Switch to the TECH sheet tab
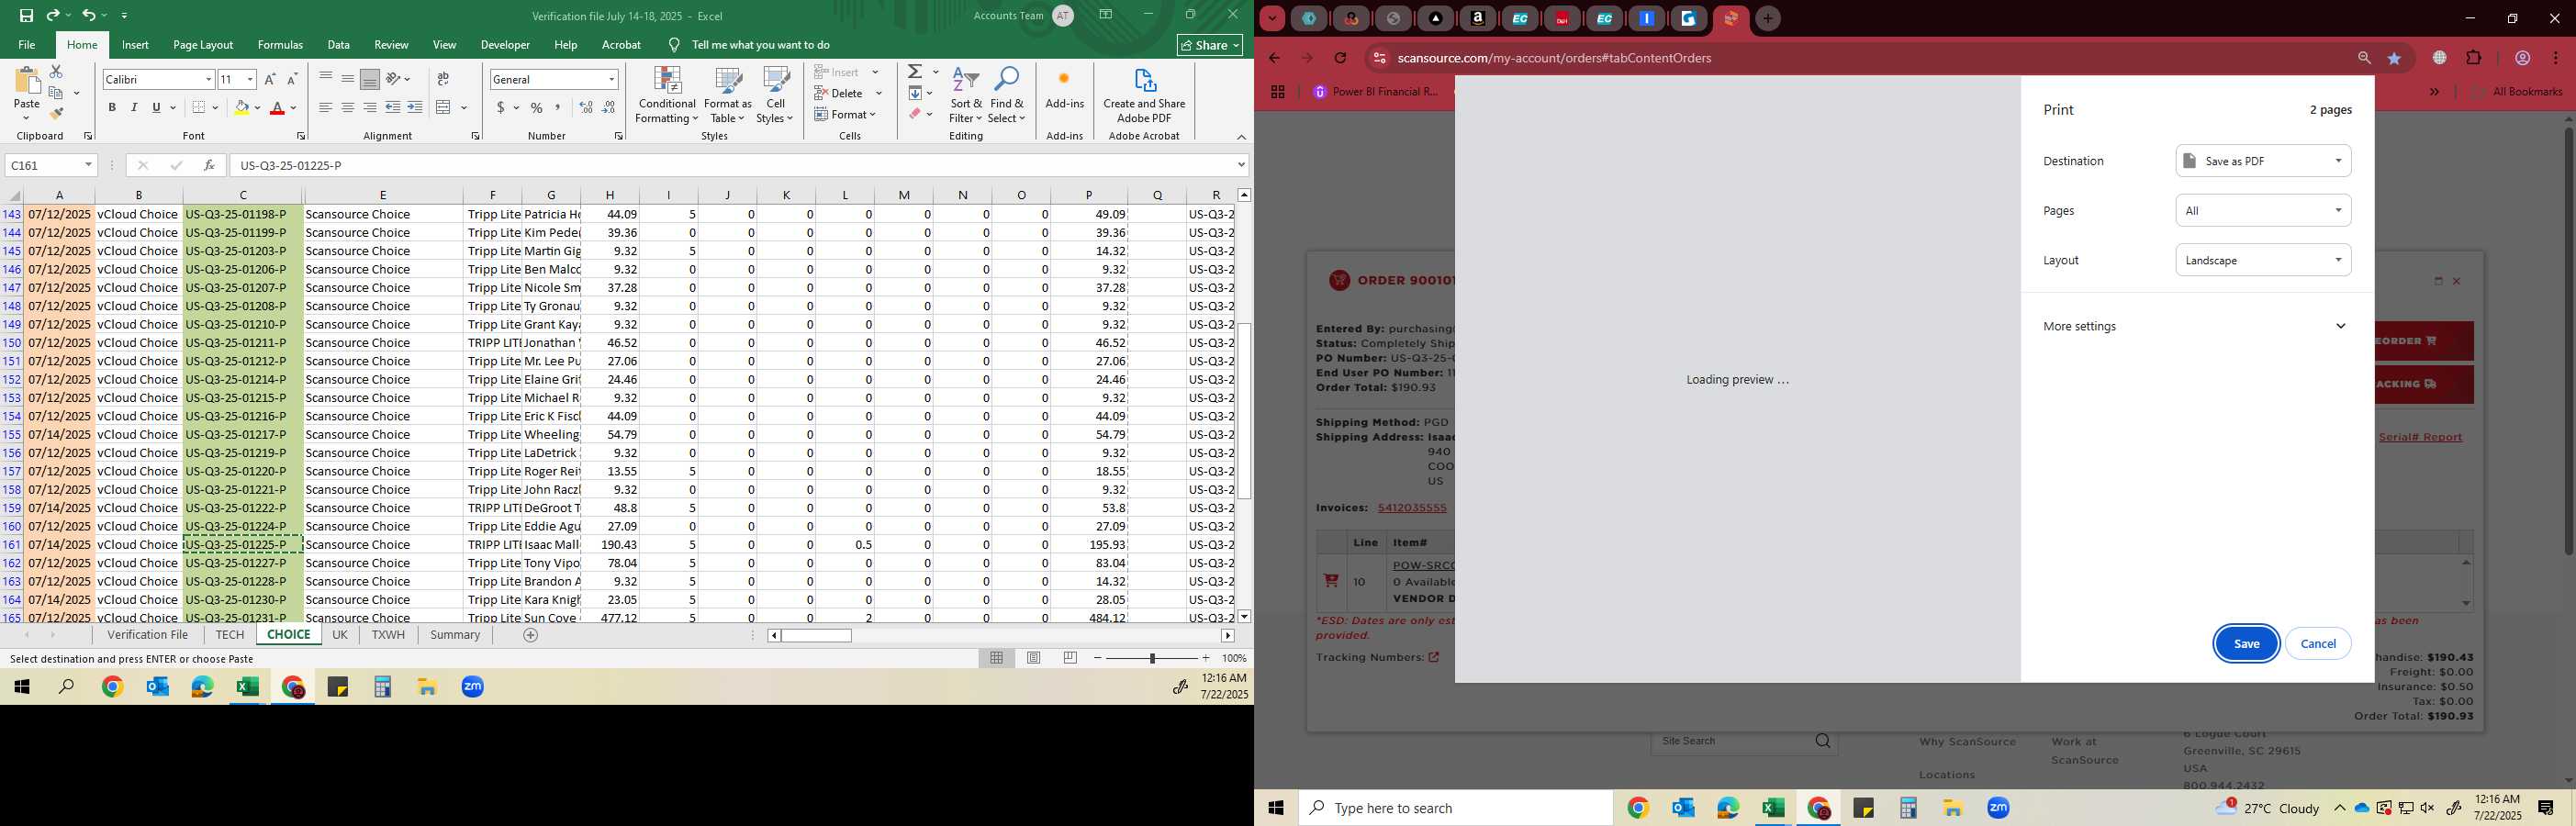The height and width of the screenshot is (826, 2576). [x=229, y=635]
